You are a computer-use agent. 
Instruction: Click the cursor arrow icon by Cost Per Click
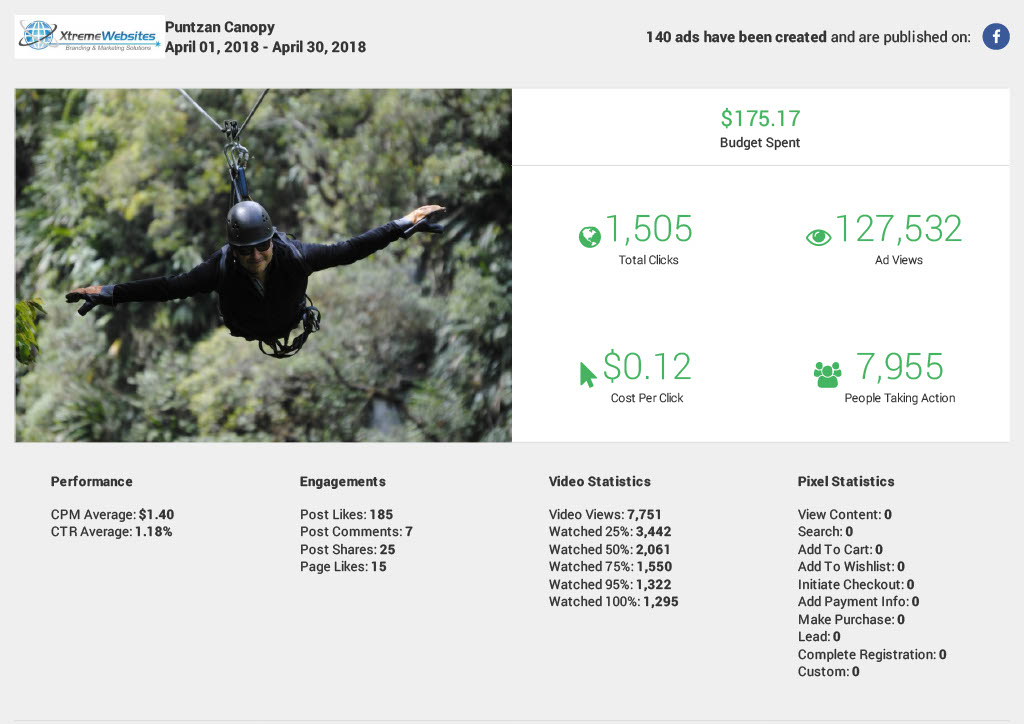pyautogui.click(x=588, y=374)
